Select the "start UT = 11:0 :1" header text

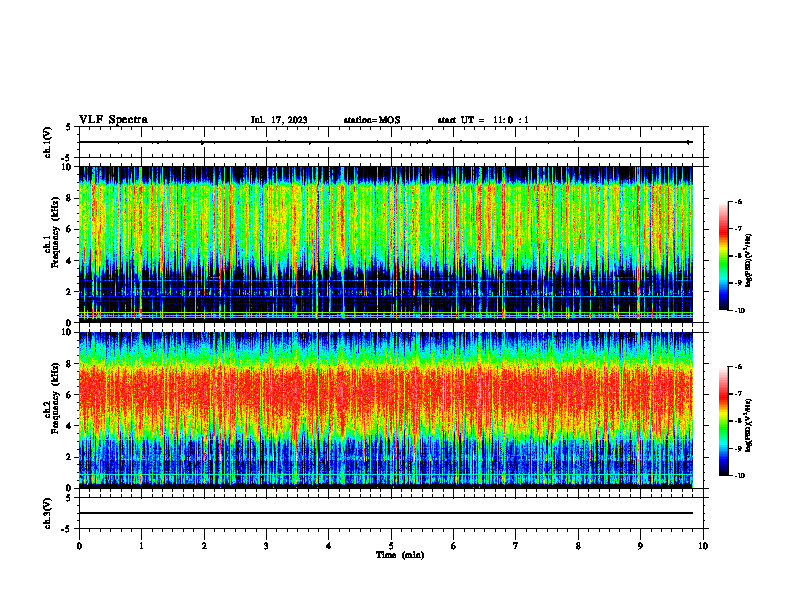[x=483, y=120]
